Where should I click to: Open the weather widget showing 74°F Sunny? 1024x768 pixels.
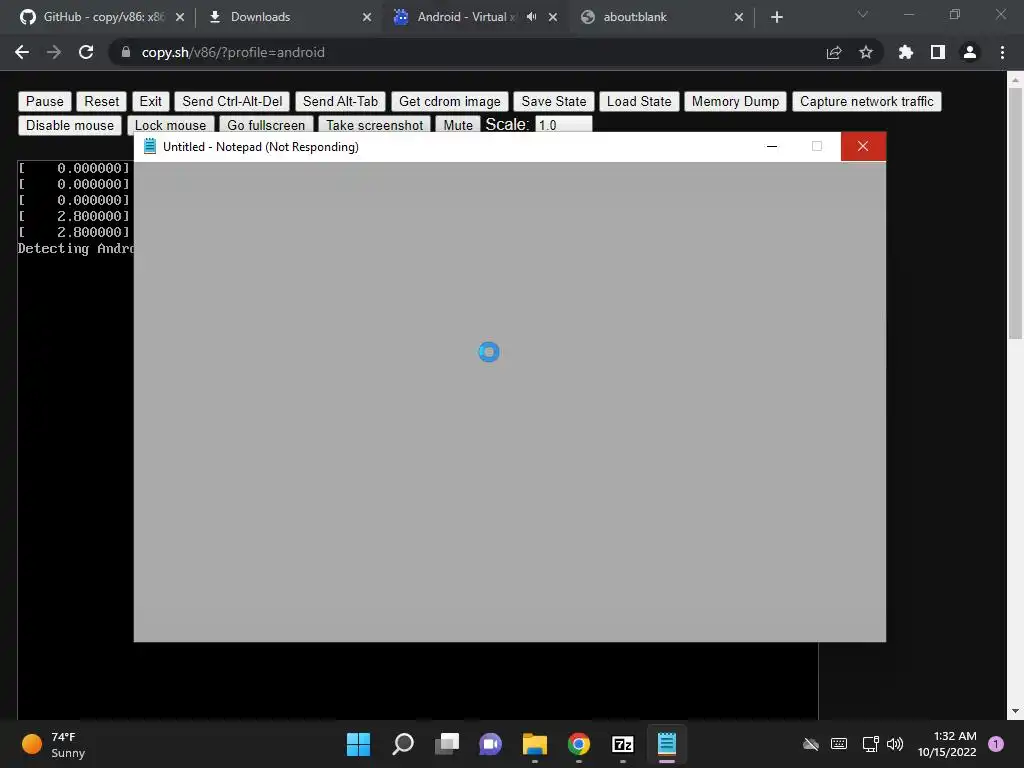54,744
